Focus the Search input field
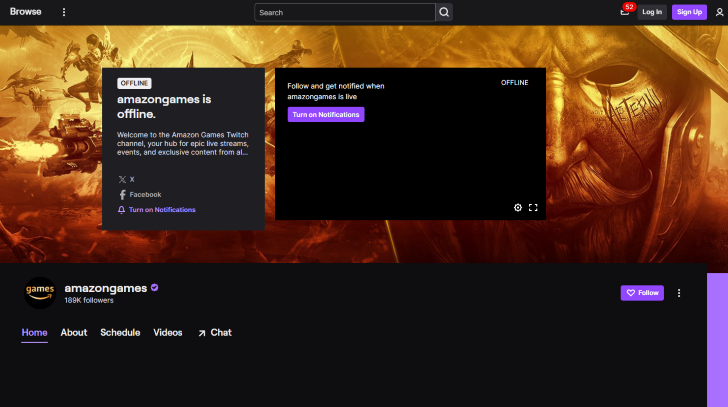The image size is (728, 407). click(345, 13)
